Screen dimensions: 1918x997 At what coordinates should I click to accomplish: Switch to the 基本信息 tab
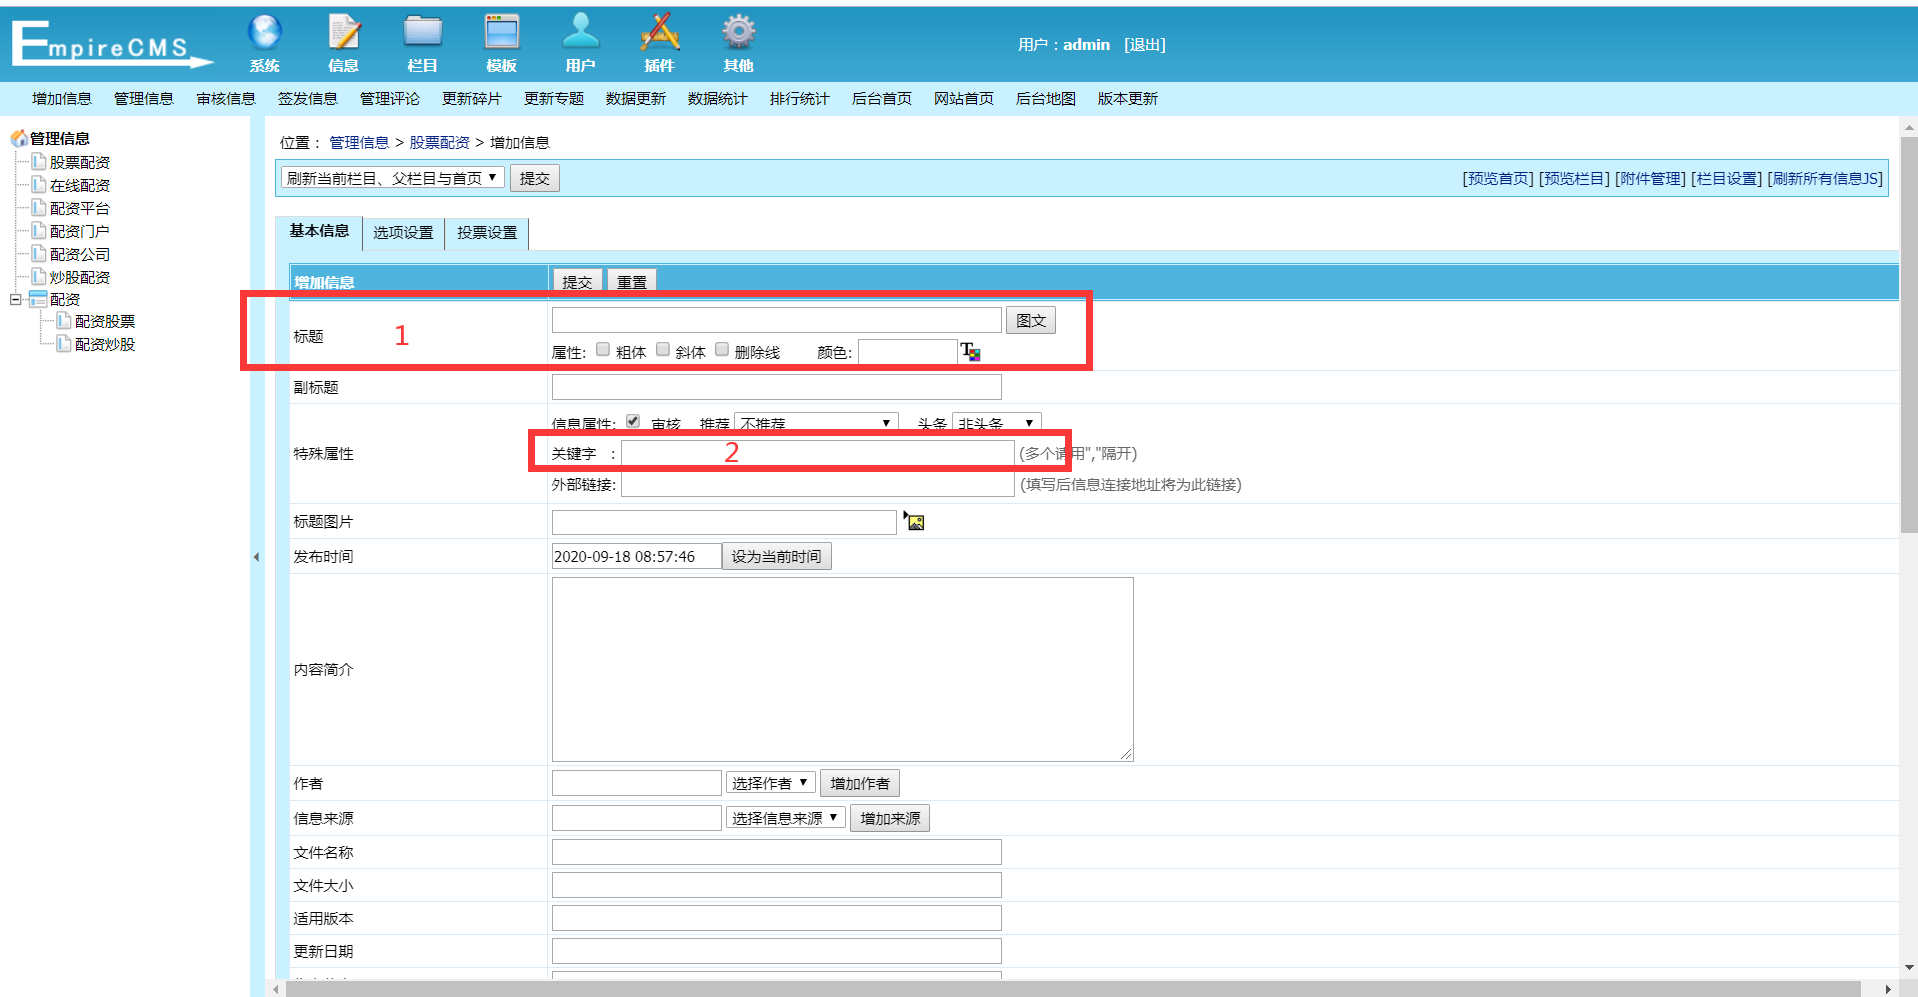click(x=319, y=231)
